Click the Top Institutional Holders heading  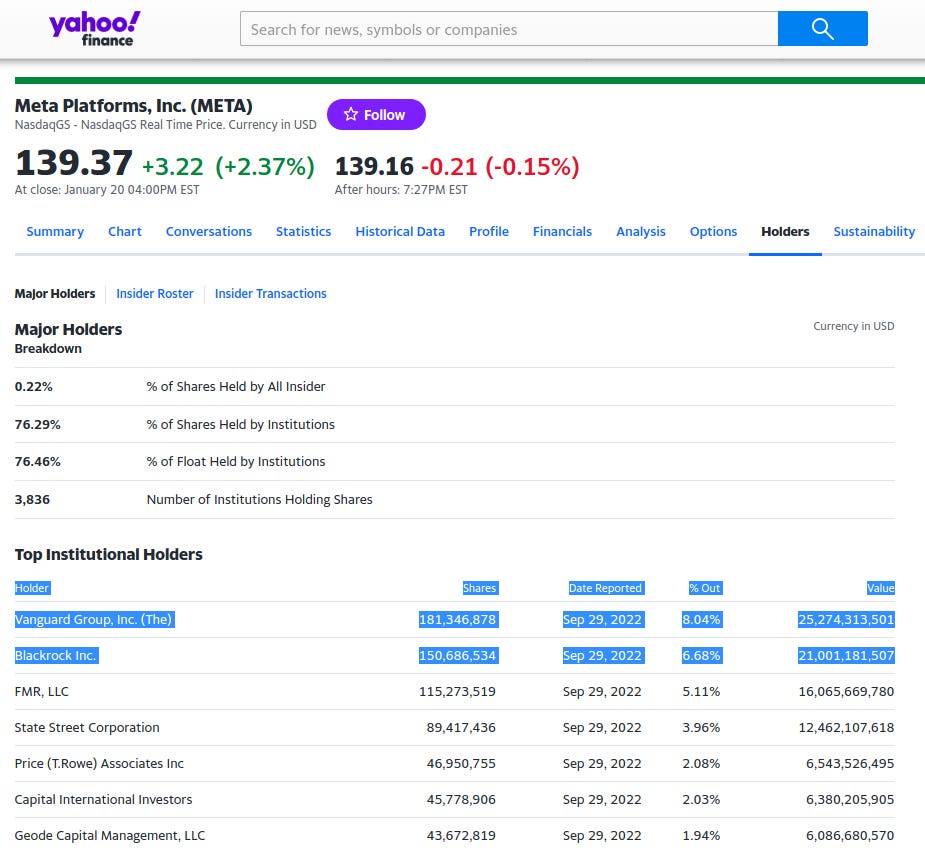coord(109,554)
